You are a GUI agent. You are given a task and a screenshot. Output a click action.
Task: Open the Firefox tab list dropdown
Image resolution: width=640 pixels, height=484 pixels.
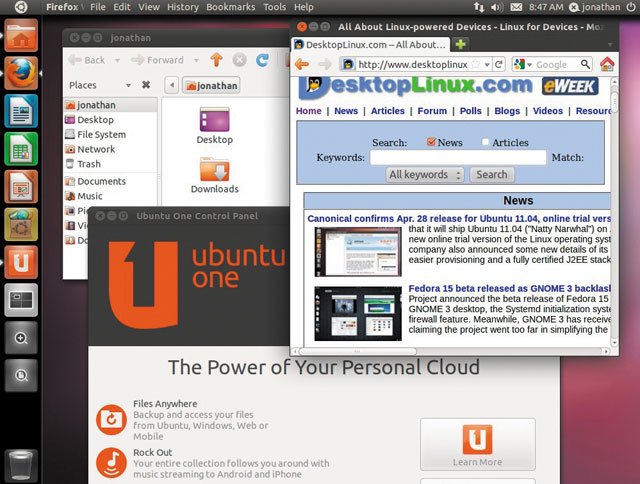point(610,44)
